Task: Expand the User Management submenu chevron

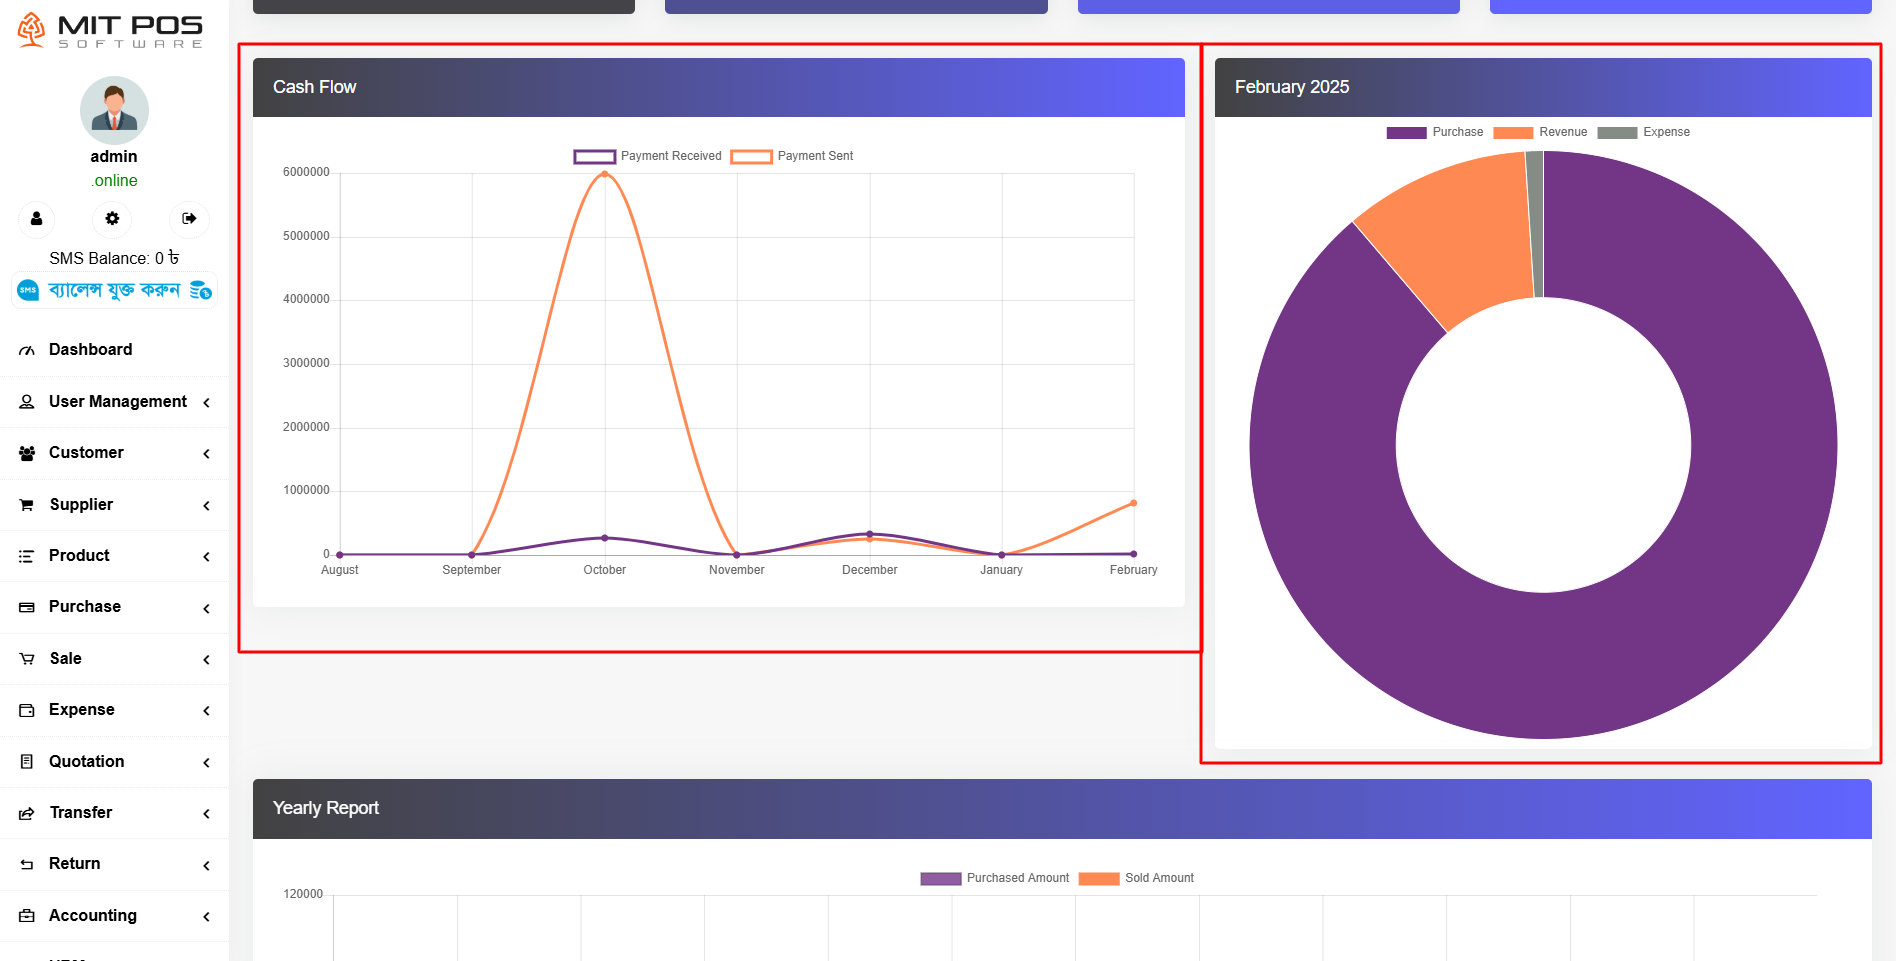Action: point(207,403)
